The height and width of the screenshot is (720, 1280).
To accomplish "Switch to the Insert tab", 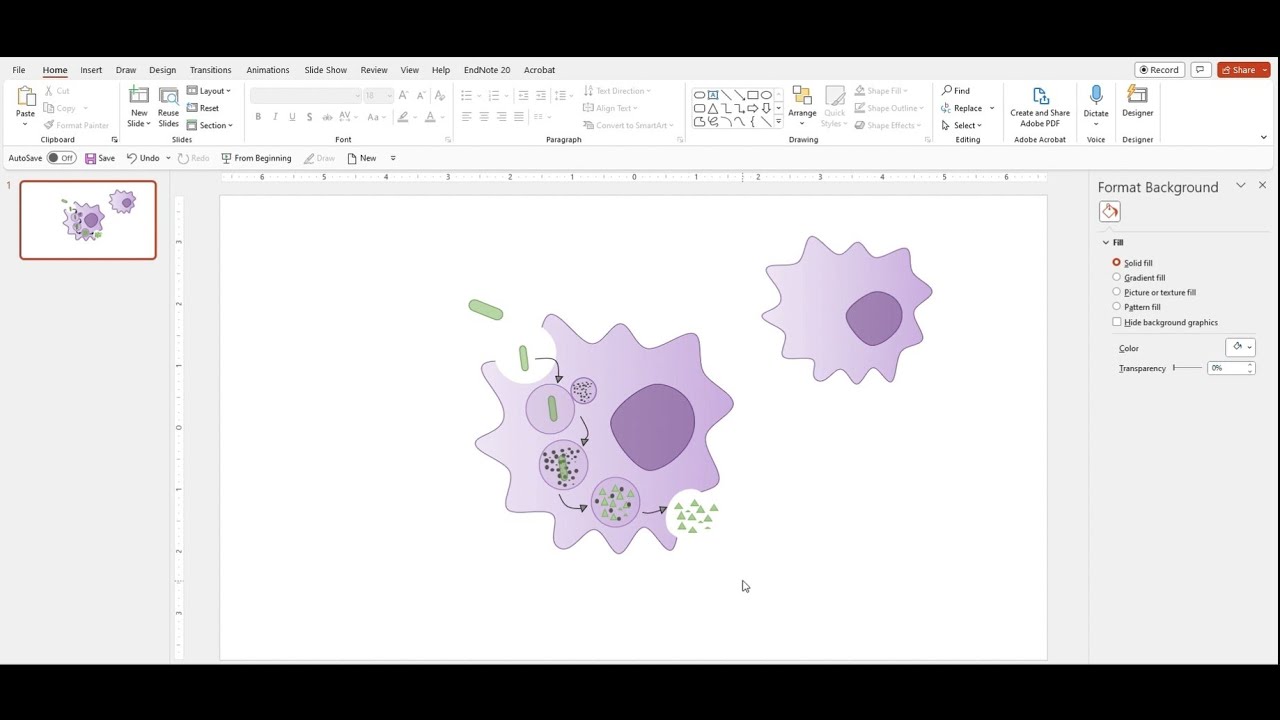I will point(91,70).
